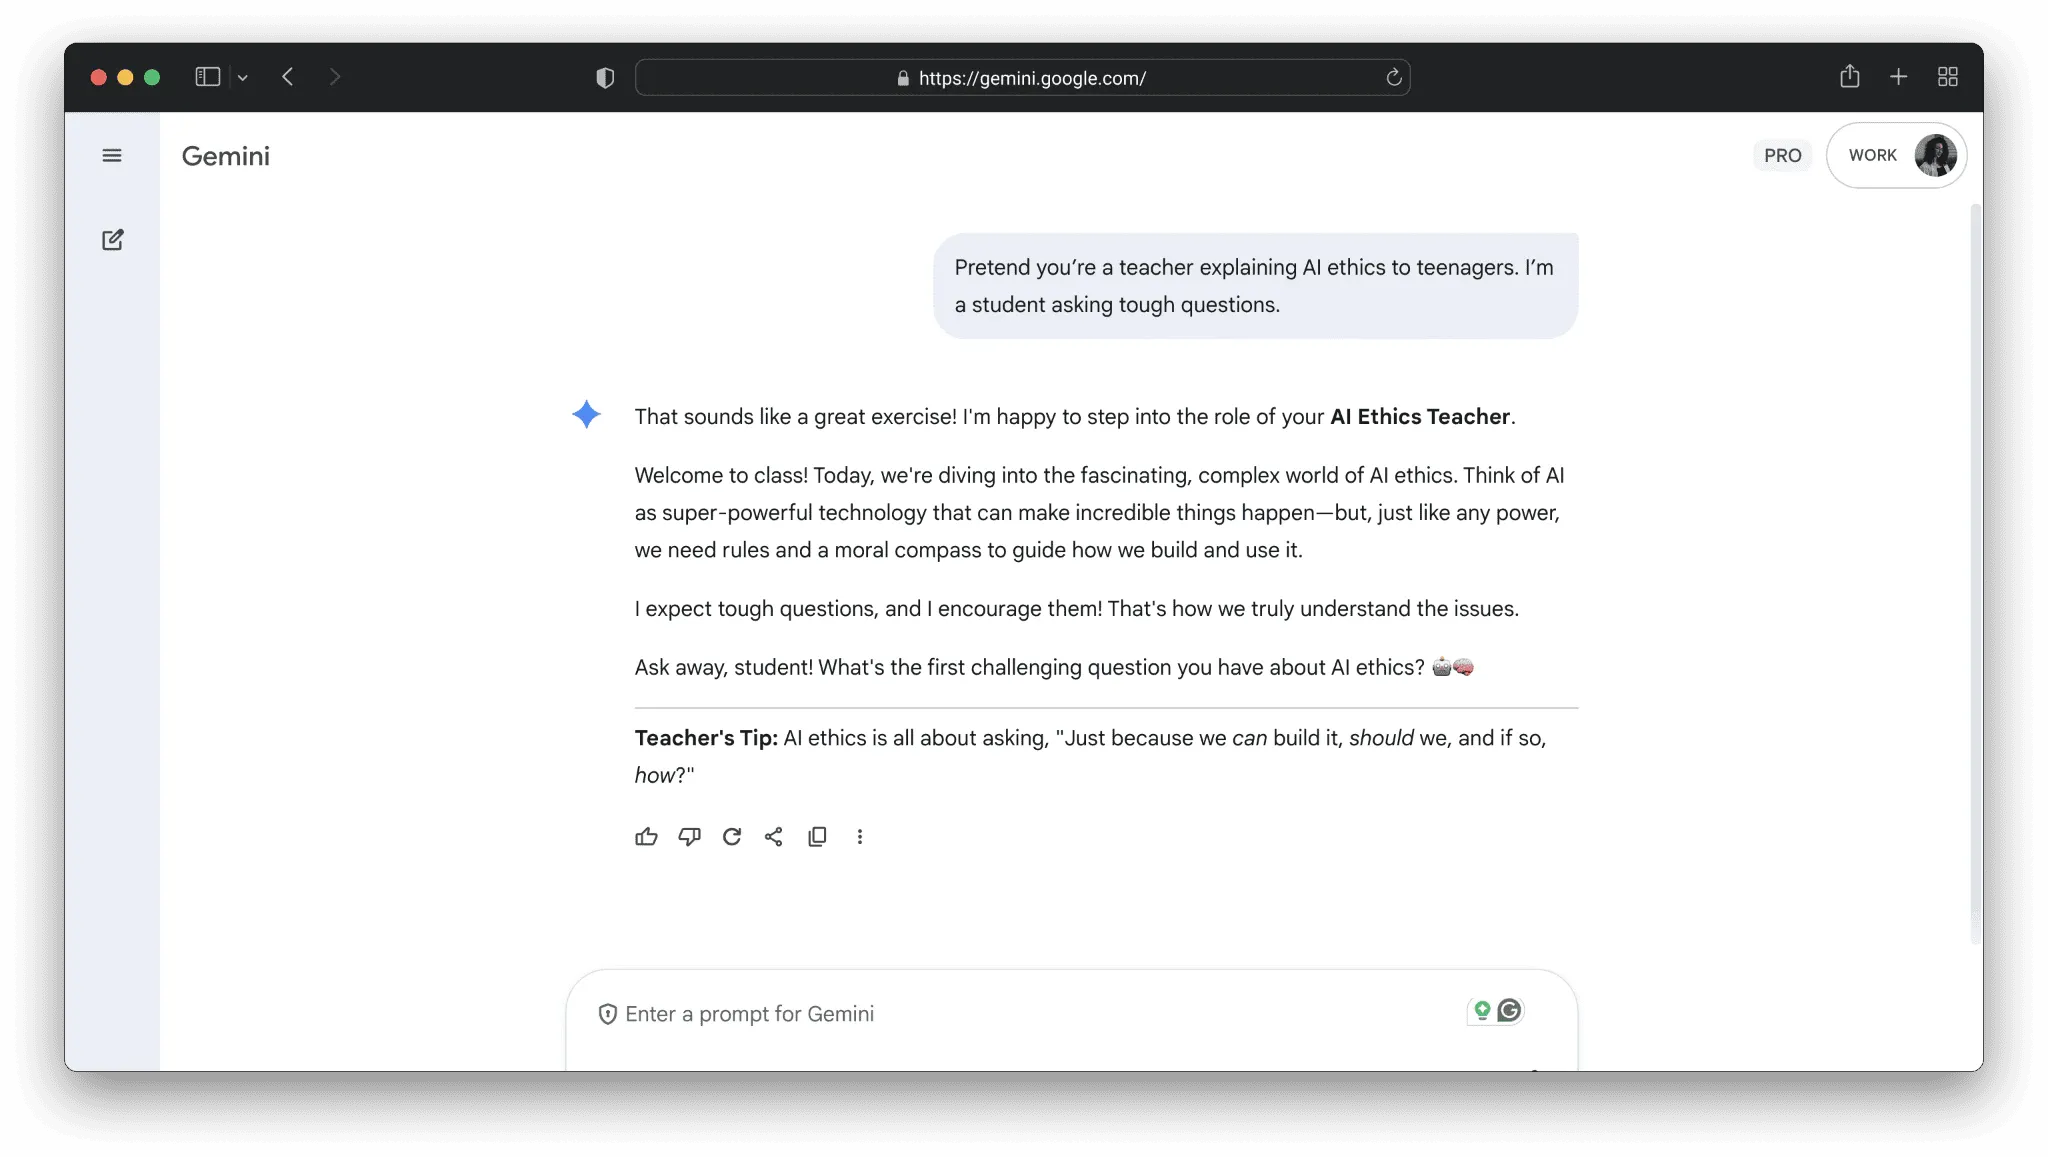Screen dimensions: 2048x1157
Task: Open the PRO plan badge
Action: tap(1782, 156)
